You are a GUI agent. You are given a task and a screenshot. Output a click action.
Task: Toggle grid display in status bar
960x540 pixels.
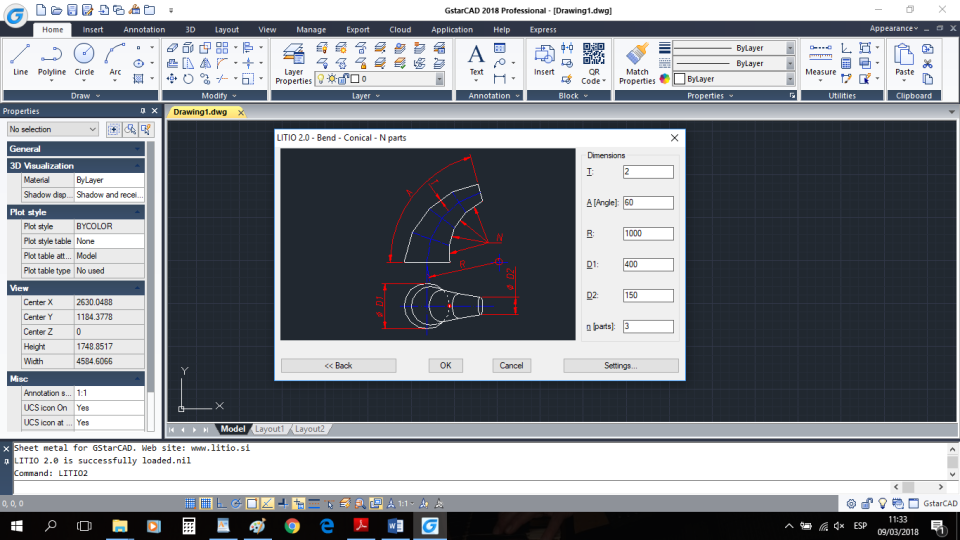[206, 504]
